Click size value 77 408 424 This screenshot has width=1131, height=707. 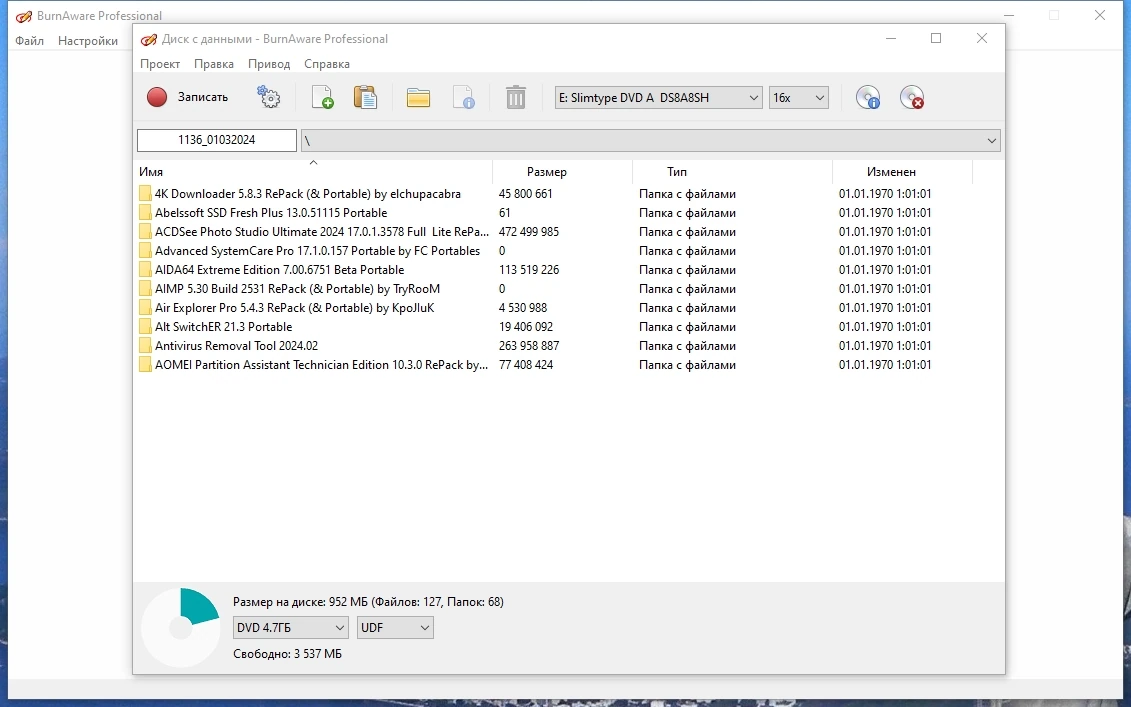(x=526, y=364)
